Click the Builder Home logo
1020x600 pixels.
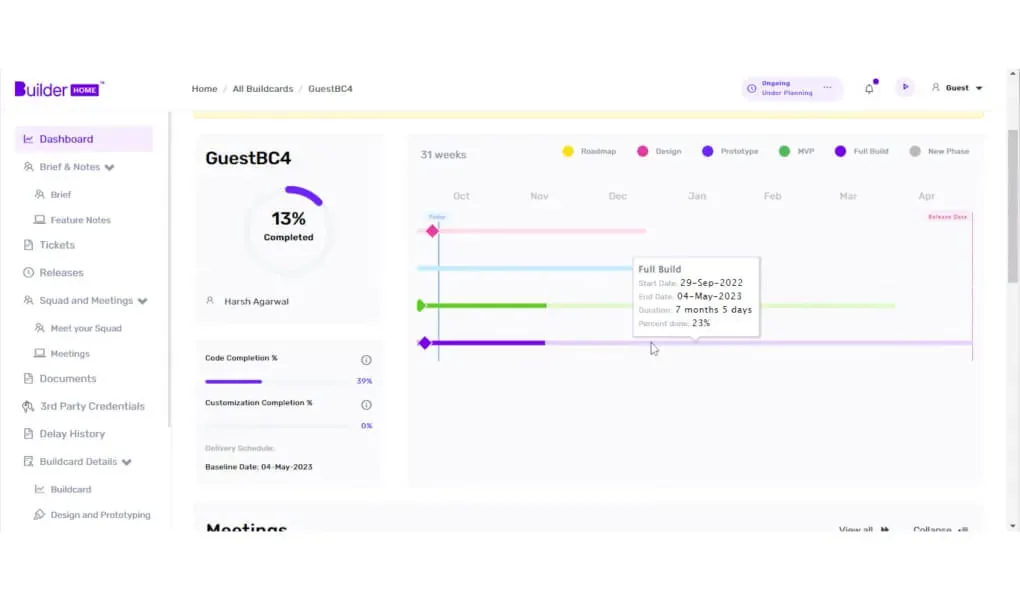coord(59,89)
